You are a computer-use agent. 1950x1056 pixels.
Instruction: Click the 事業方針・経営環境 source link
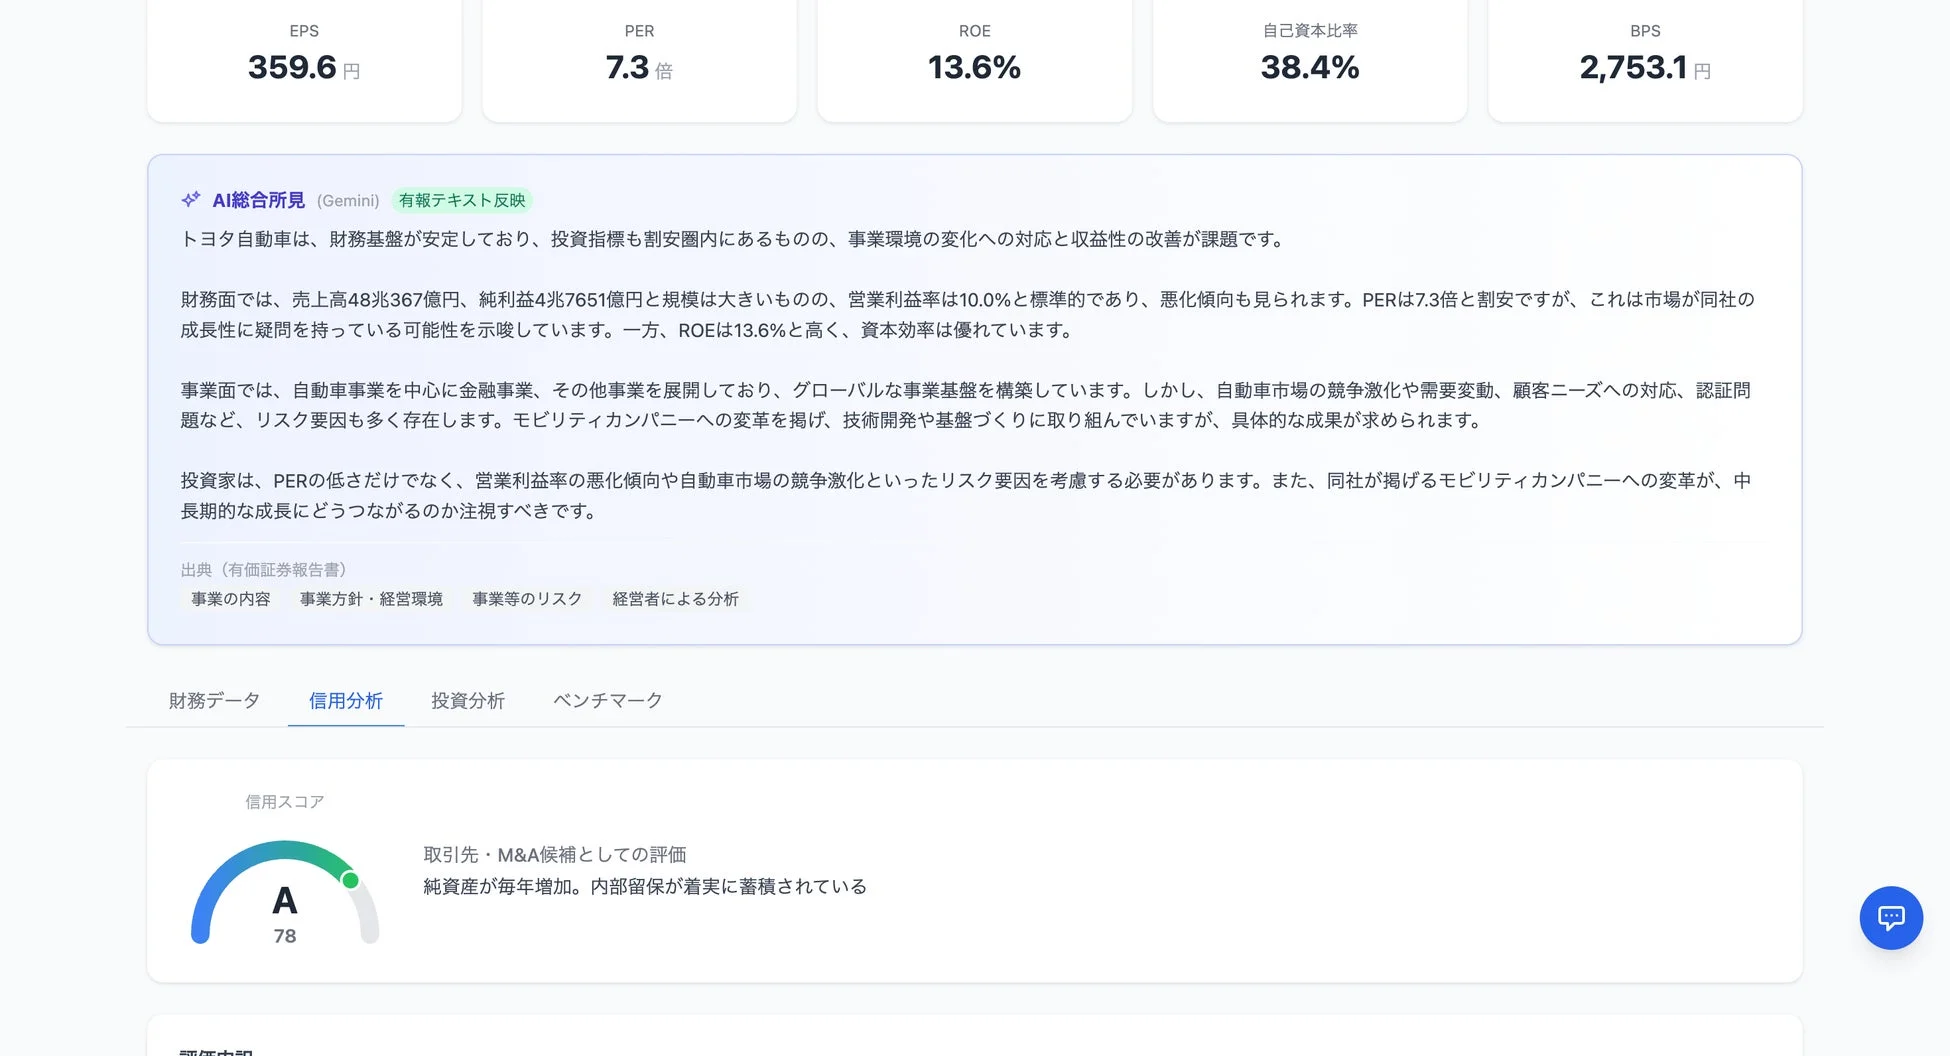click(x=370, y=598)
